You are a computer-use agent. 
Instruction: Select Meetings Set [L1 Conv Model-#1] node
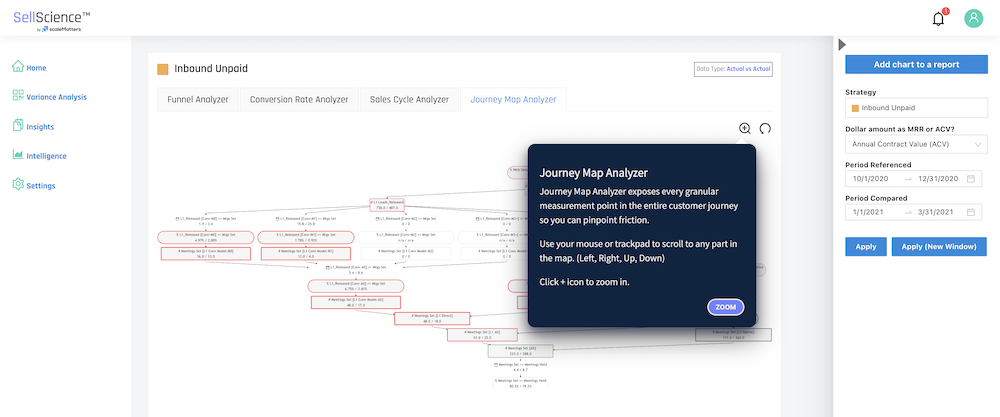coord(305,254)
